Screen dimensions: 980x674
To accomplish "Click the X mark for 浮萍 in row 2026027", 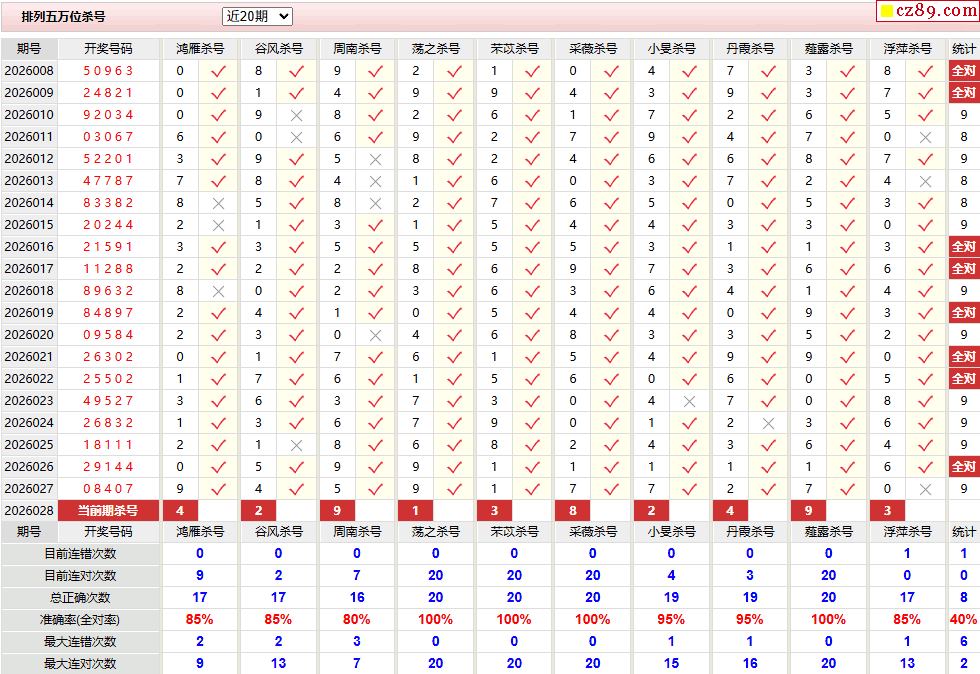I will (926, 489).
